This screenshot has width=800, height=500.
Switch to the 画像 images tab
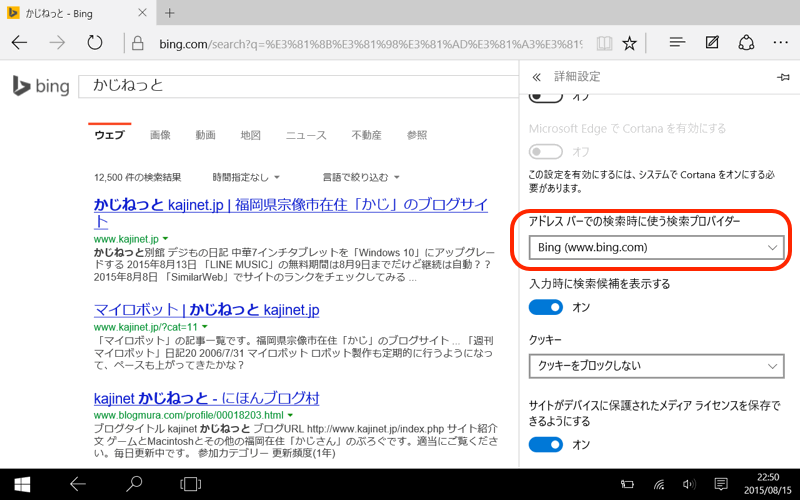tap(160, 135)
